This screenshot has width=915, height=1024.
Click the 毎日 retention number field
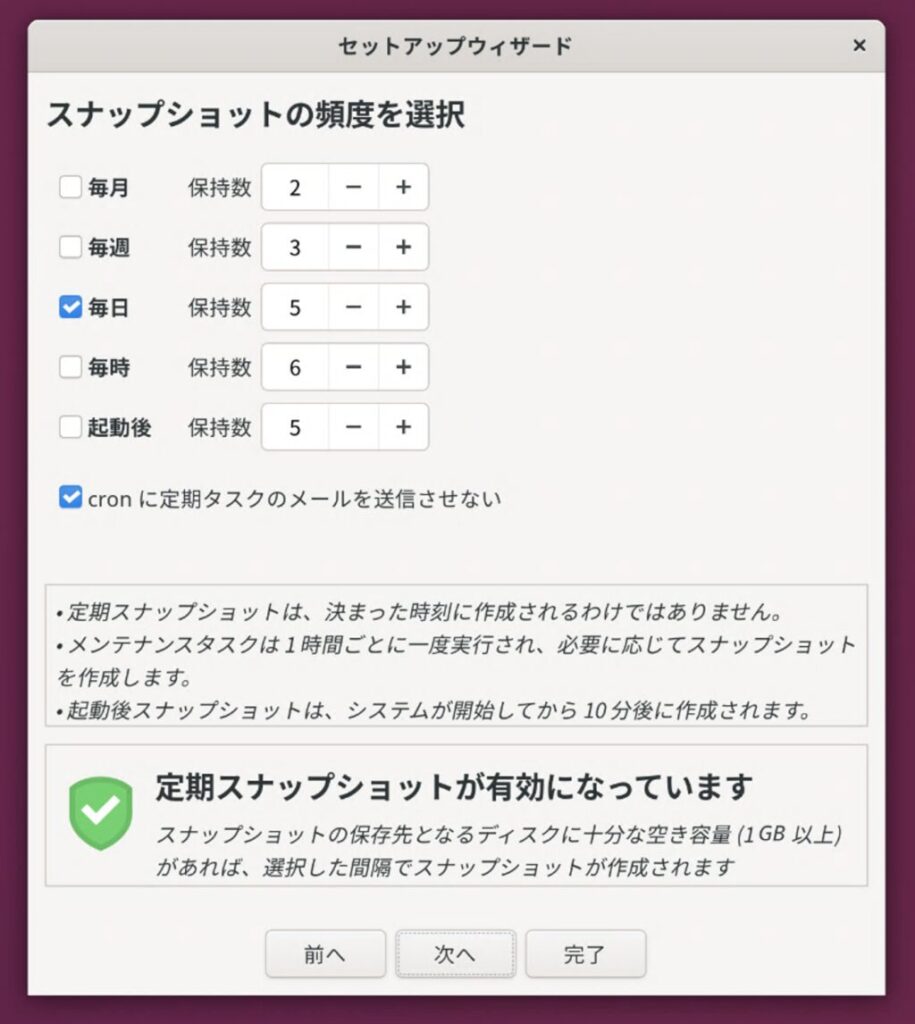tap(295, 307)
